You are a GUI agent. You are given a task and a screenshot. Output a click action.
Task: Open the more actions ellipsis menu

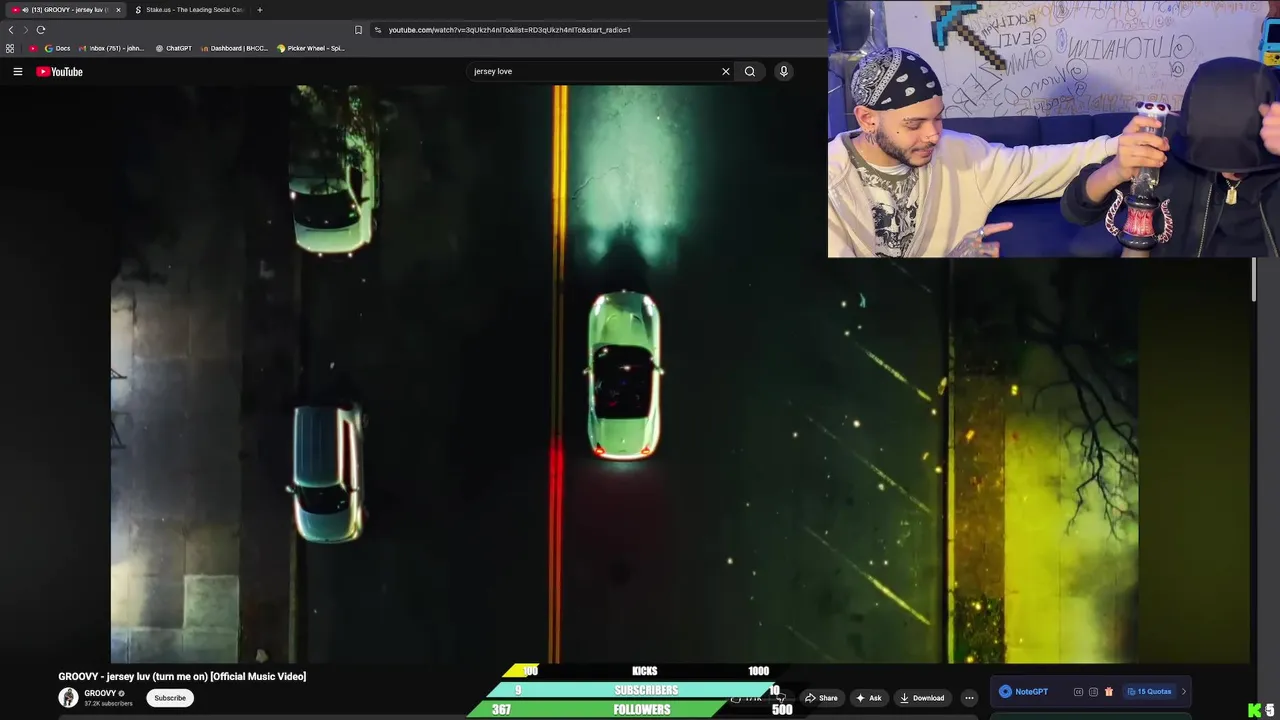(x=969, y=698)
